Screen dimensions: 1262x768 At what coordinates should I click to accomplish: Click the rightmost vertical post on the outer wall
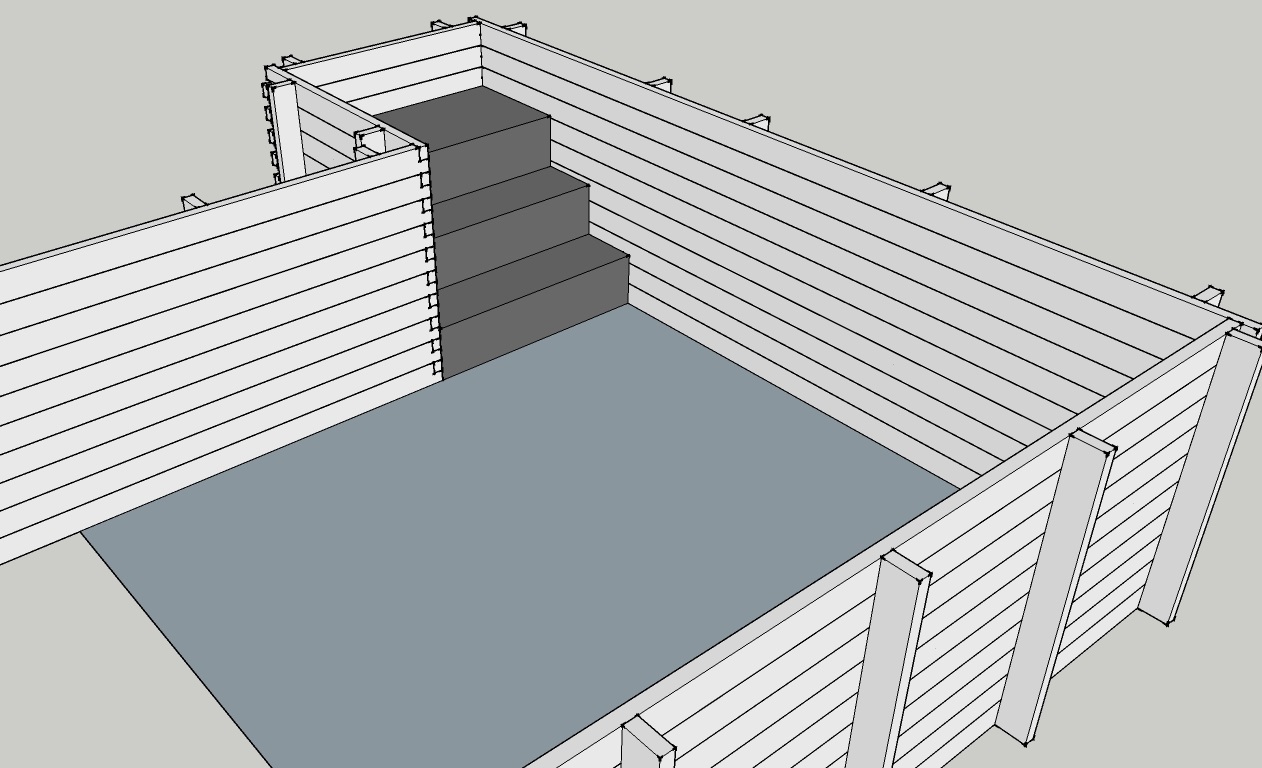coord(1202,476)
